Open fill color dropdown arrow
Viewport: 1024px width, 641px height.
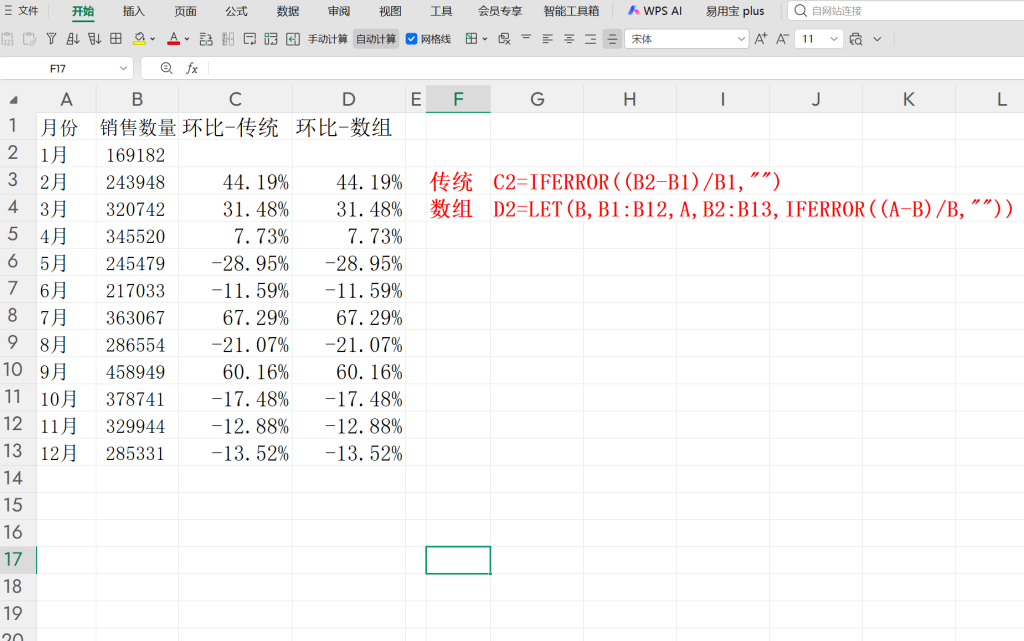tap(153, 39)
